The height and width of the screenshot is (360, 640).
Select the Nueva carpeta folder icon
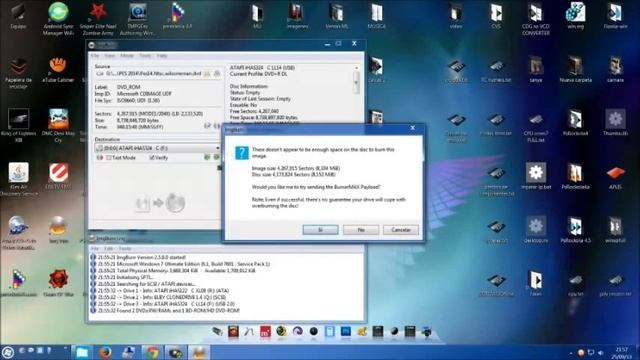pos(576,69)
